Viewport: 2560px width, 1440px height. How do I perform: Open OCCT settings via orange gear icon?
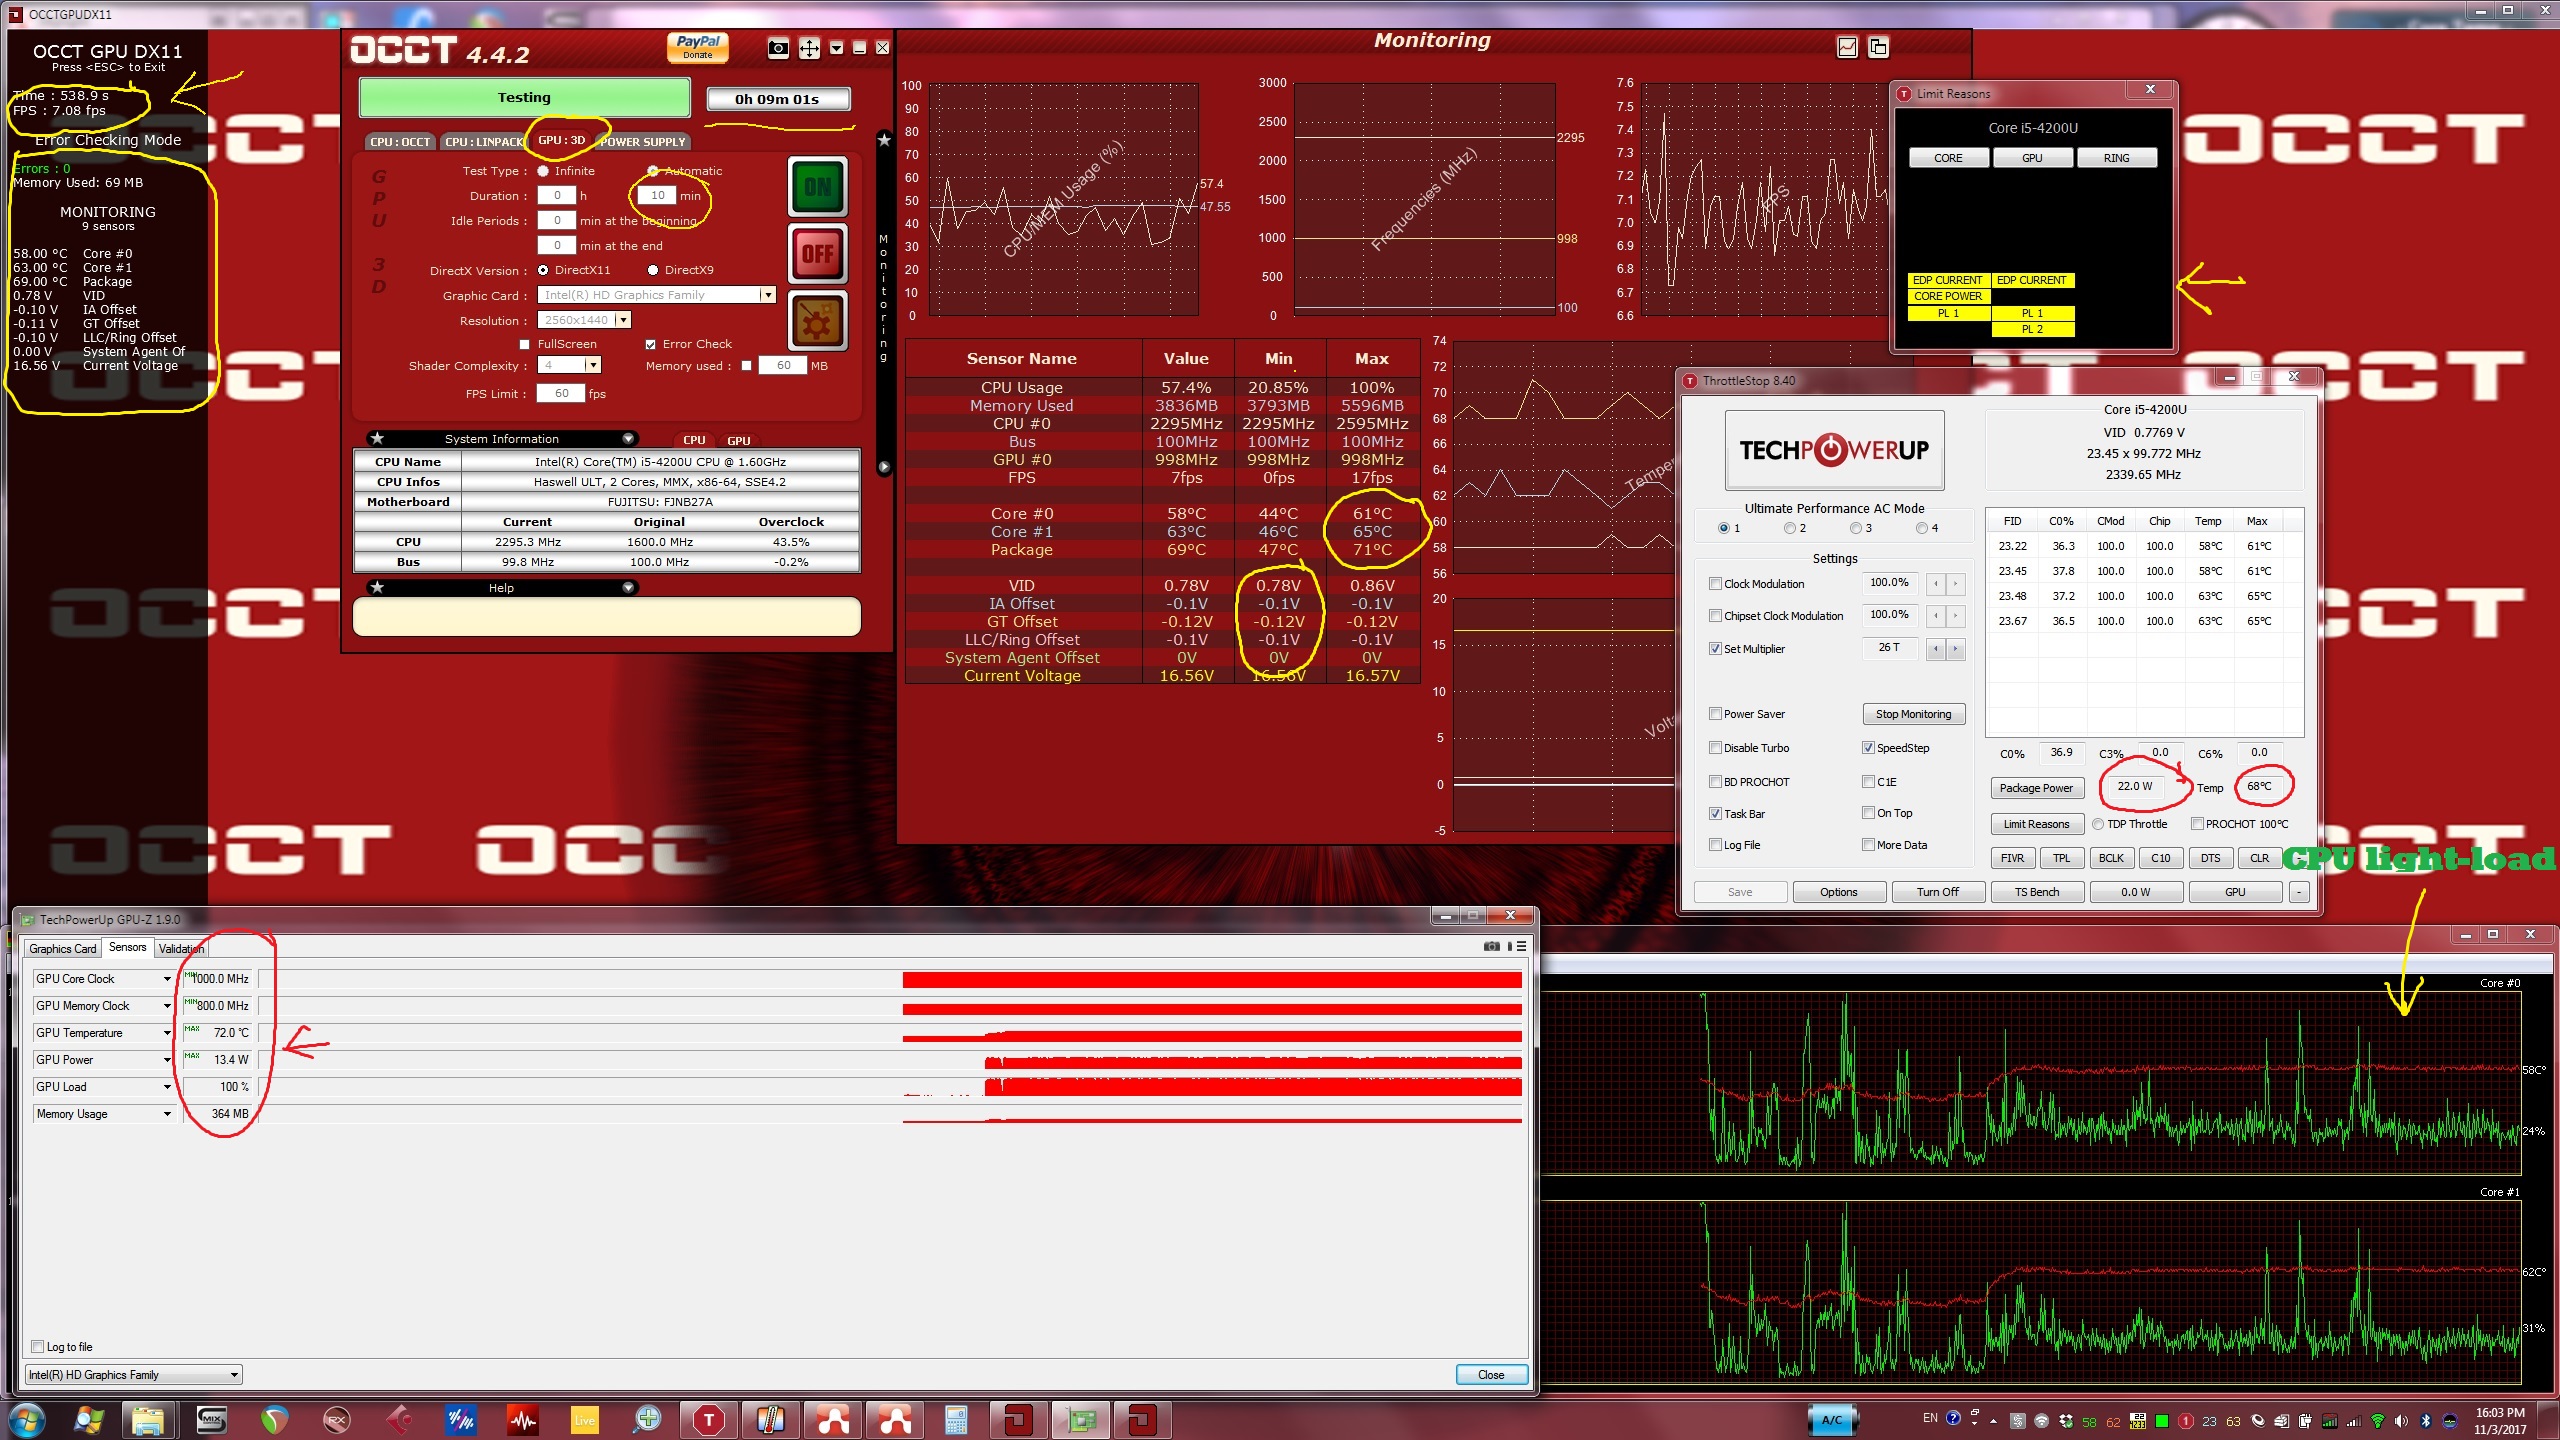click(817, 321)
